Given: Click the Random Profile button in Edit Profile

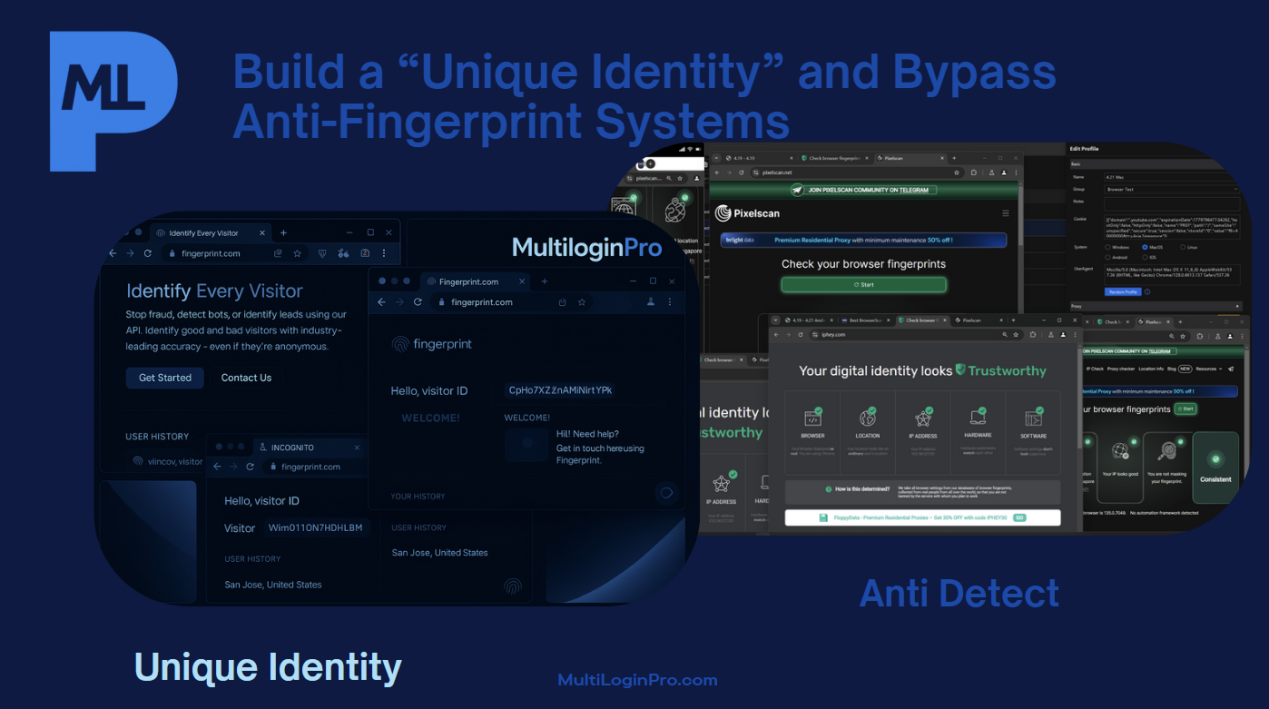Looking at the screenshot, I should coord(1123,292).
